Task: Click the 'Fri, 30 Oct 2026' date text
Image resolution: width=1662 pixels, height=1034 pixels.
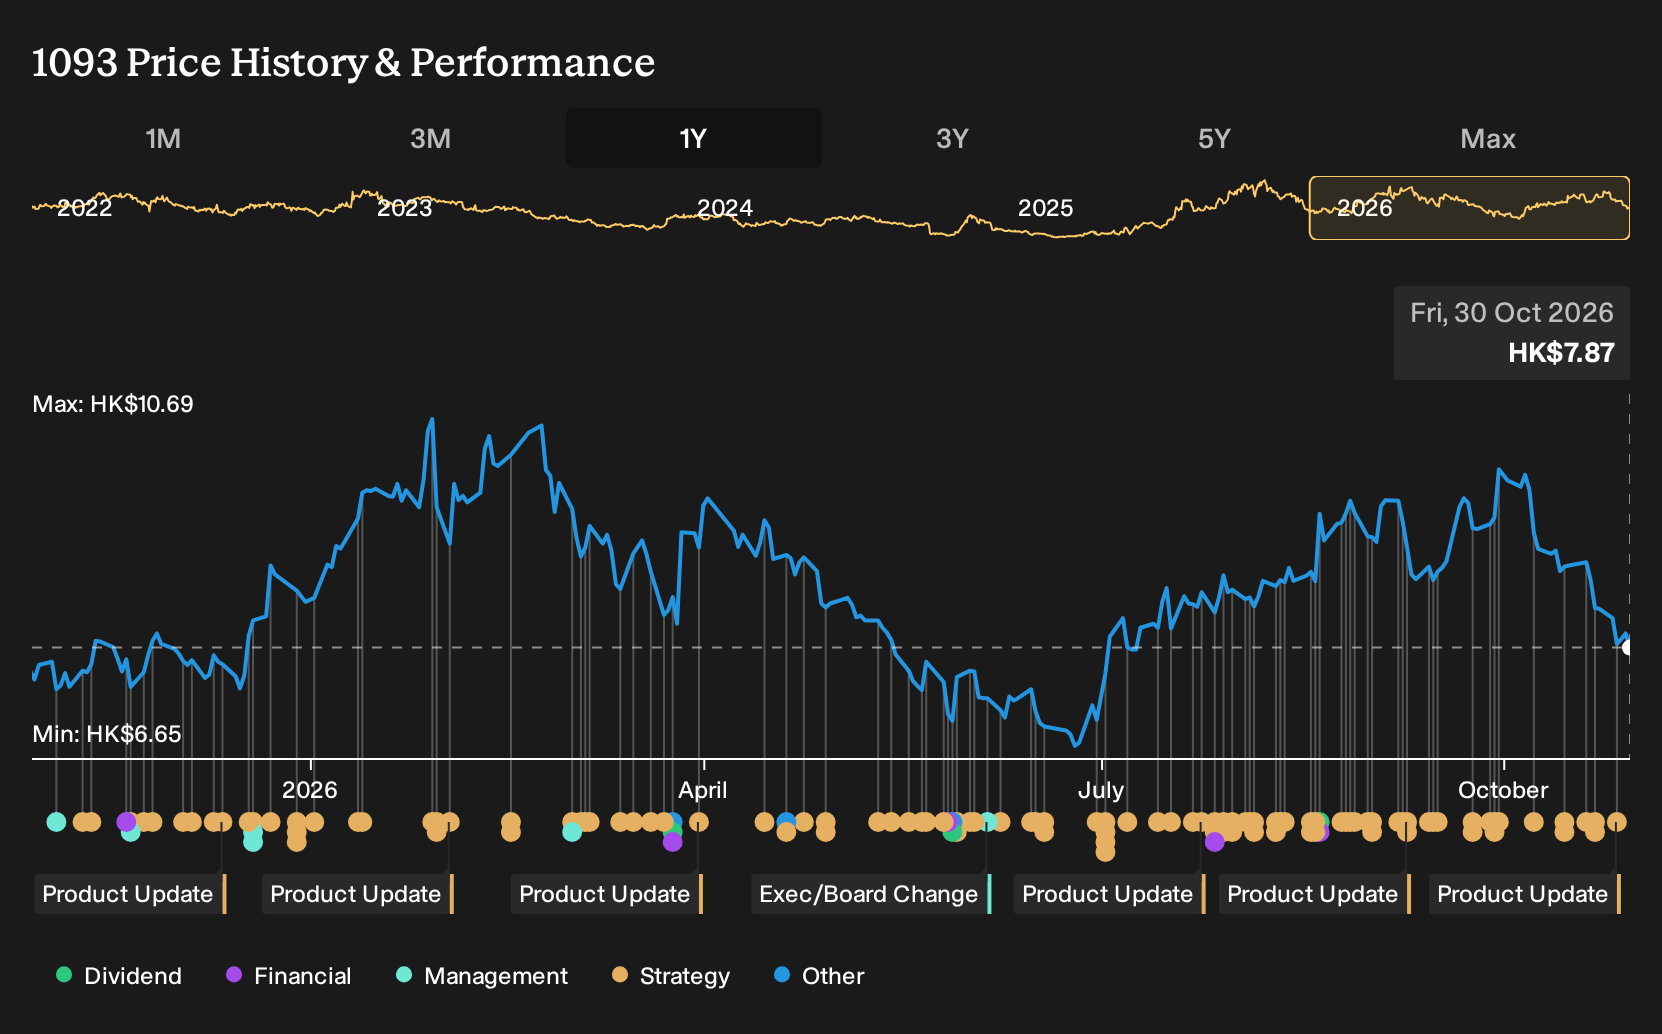Action: (x=1512, y=313)
